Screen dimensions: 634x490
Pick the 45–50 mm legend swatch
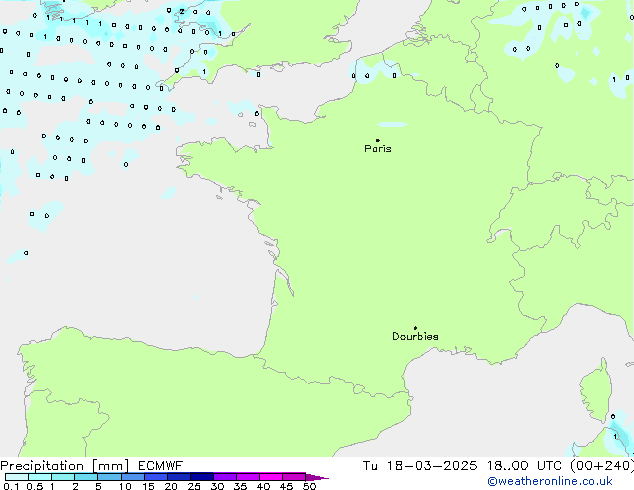pyautogui.click(x=294, y=477)
